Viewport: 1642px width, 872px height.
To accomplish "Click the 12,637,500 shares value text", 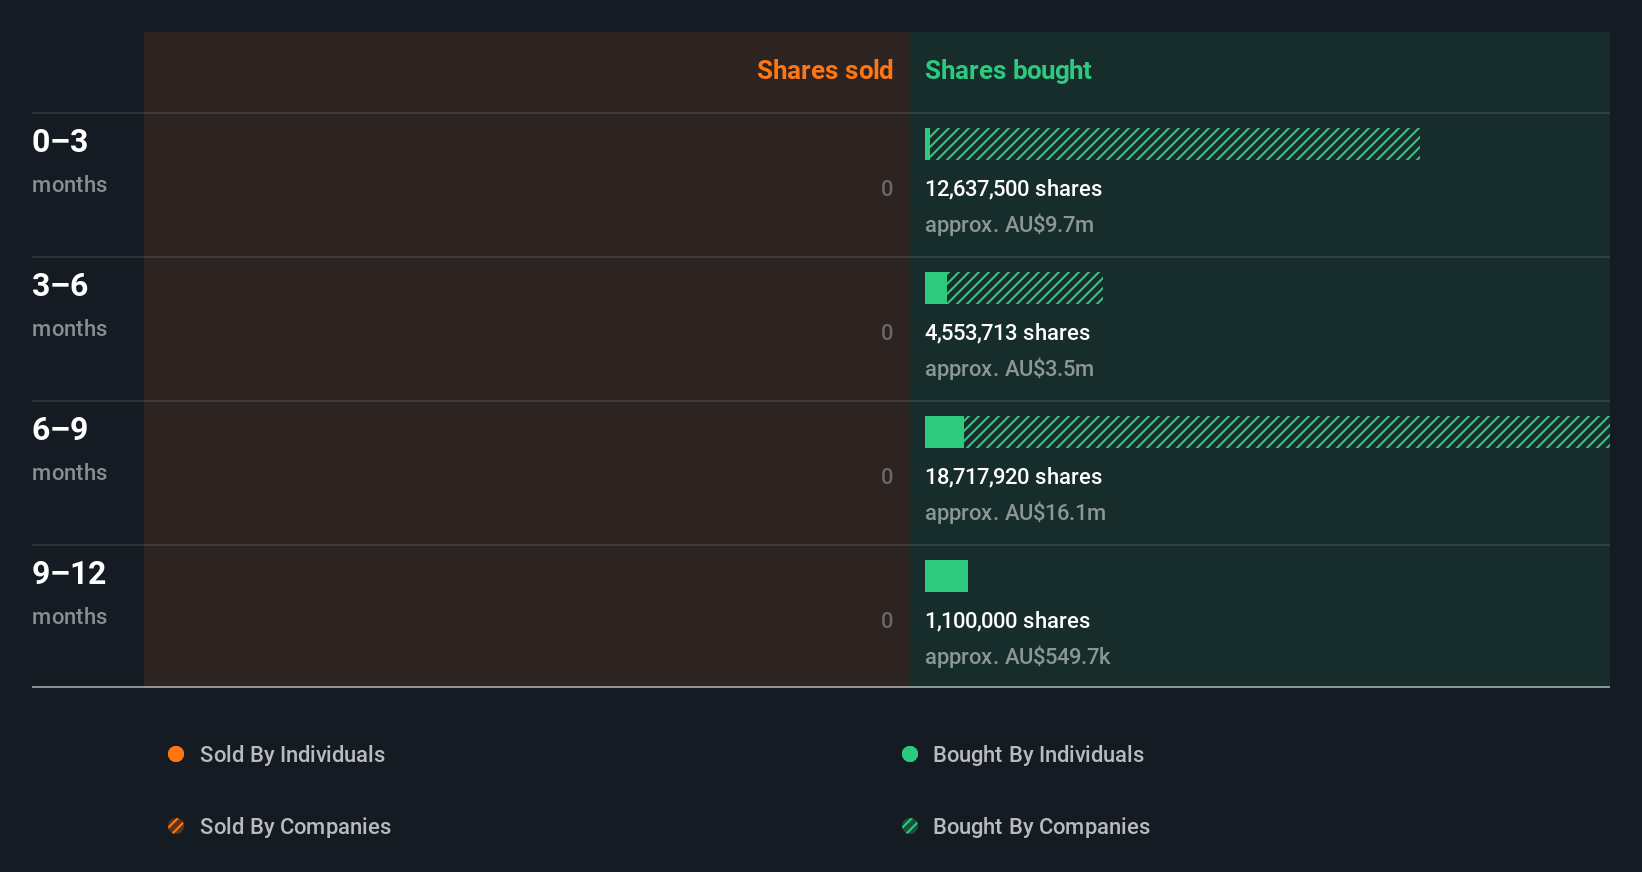I will pyautogui.click(x=1013, y=188).
